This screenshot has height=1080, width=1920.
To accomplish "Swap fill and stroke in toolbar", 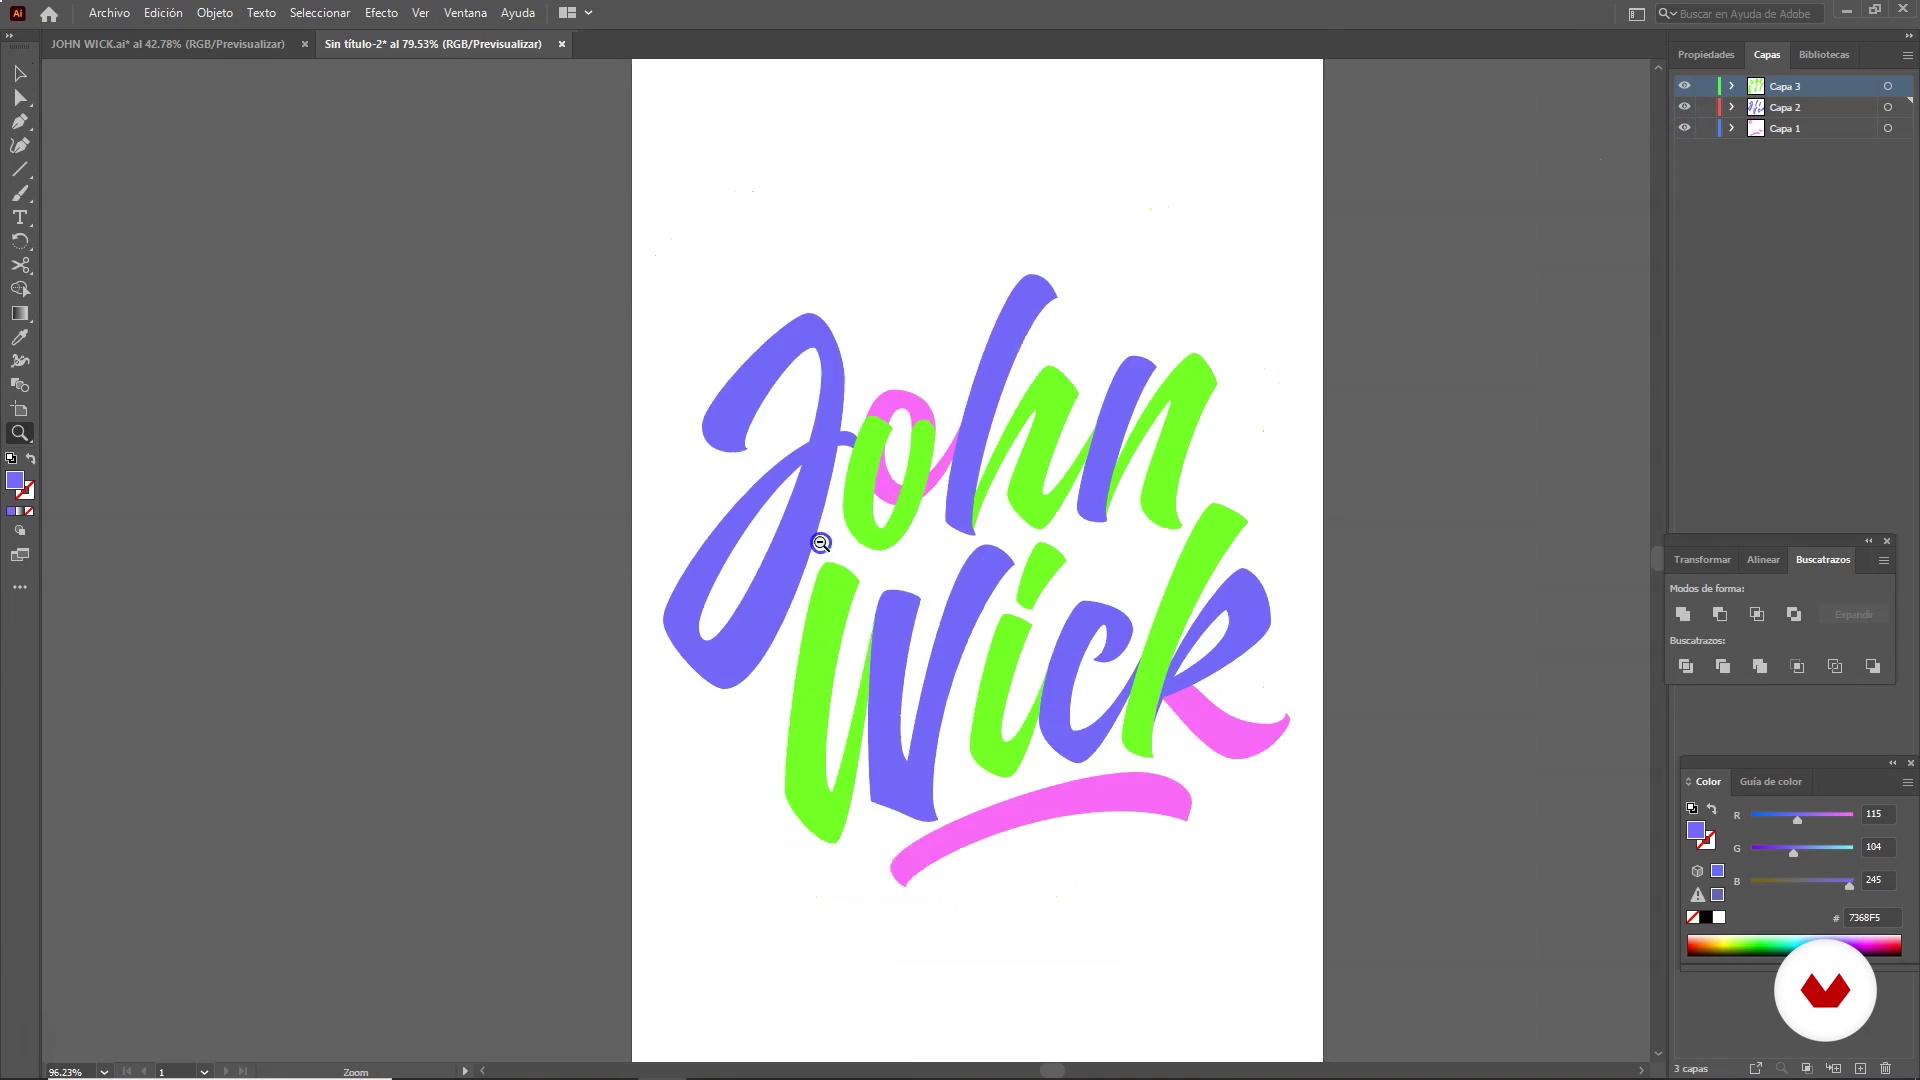I will pyautogui.click(x=31, y=459).
